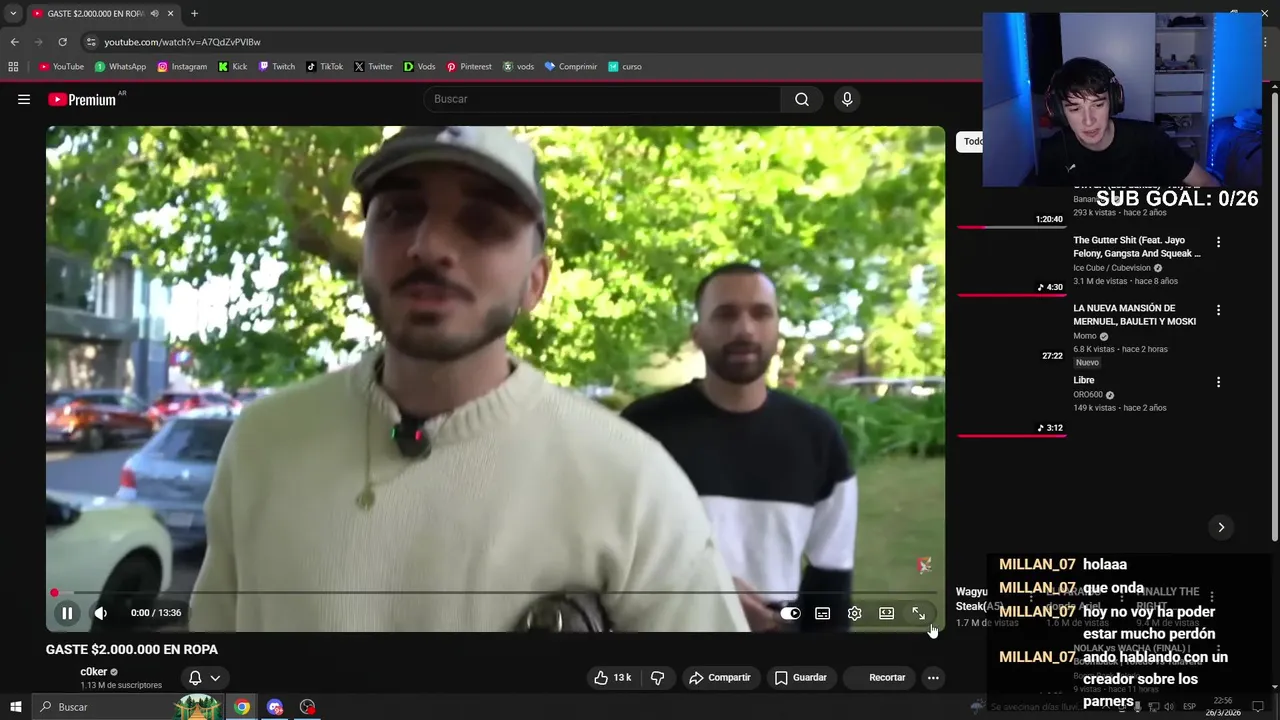Viewport: 1280px width, 720px height.
Task: Open OBS Studio from the taskbar
Action: pyautogui.click(x=307, y=707)
